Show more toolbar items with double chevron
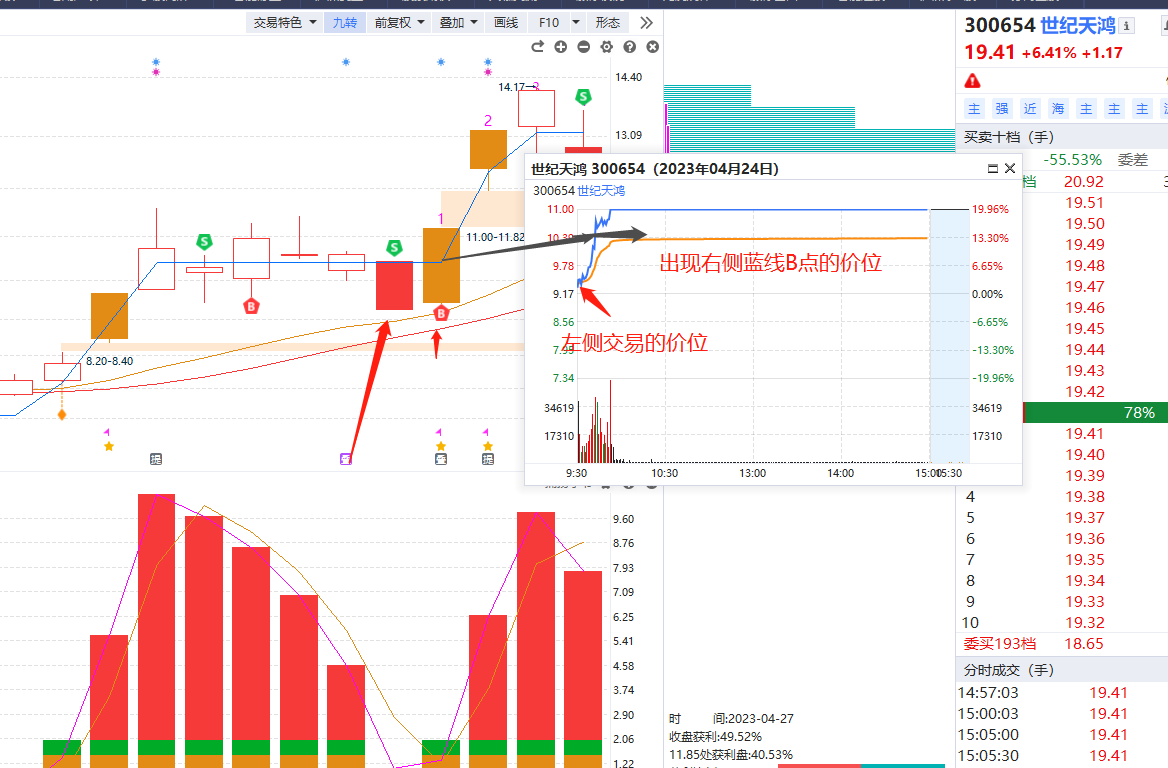Screen dimensions: 1168x768 click(x=647, y=23)
